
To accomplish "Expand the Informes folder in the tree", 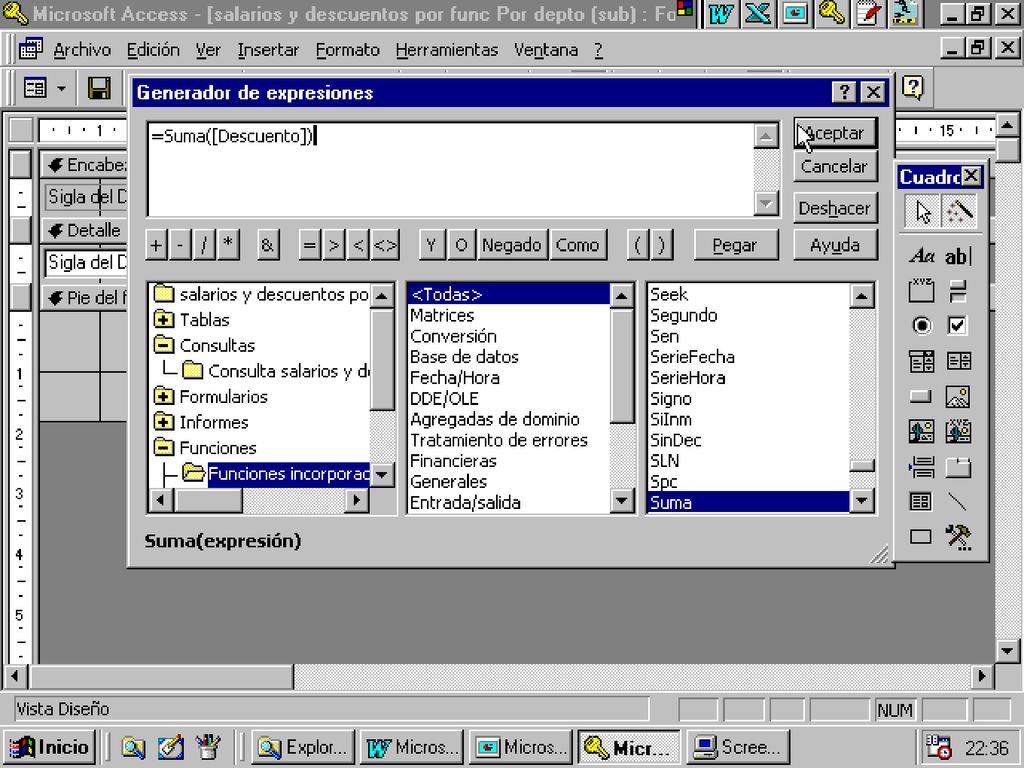I will coord(163,422).
